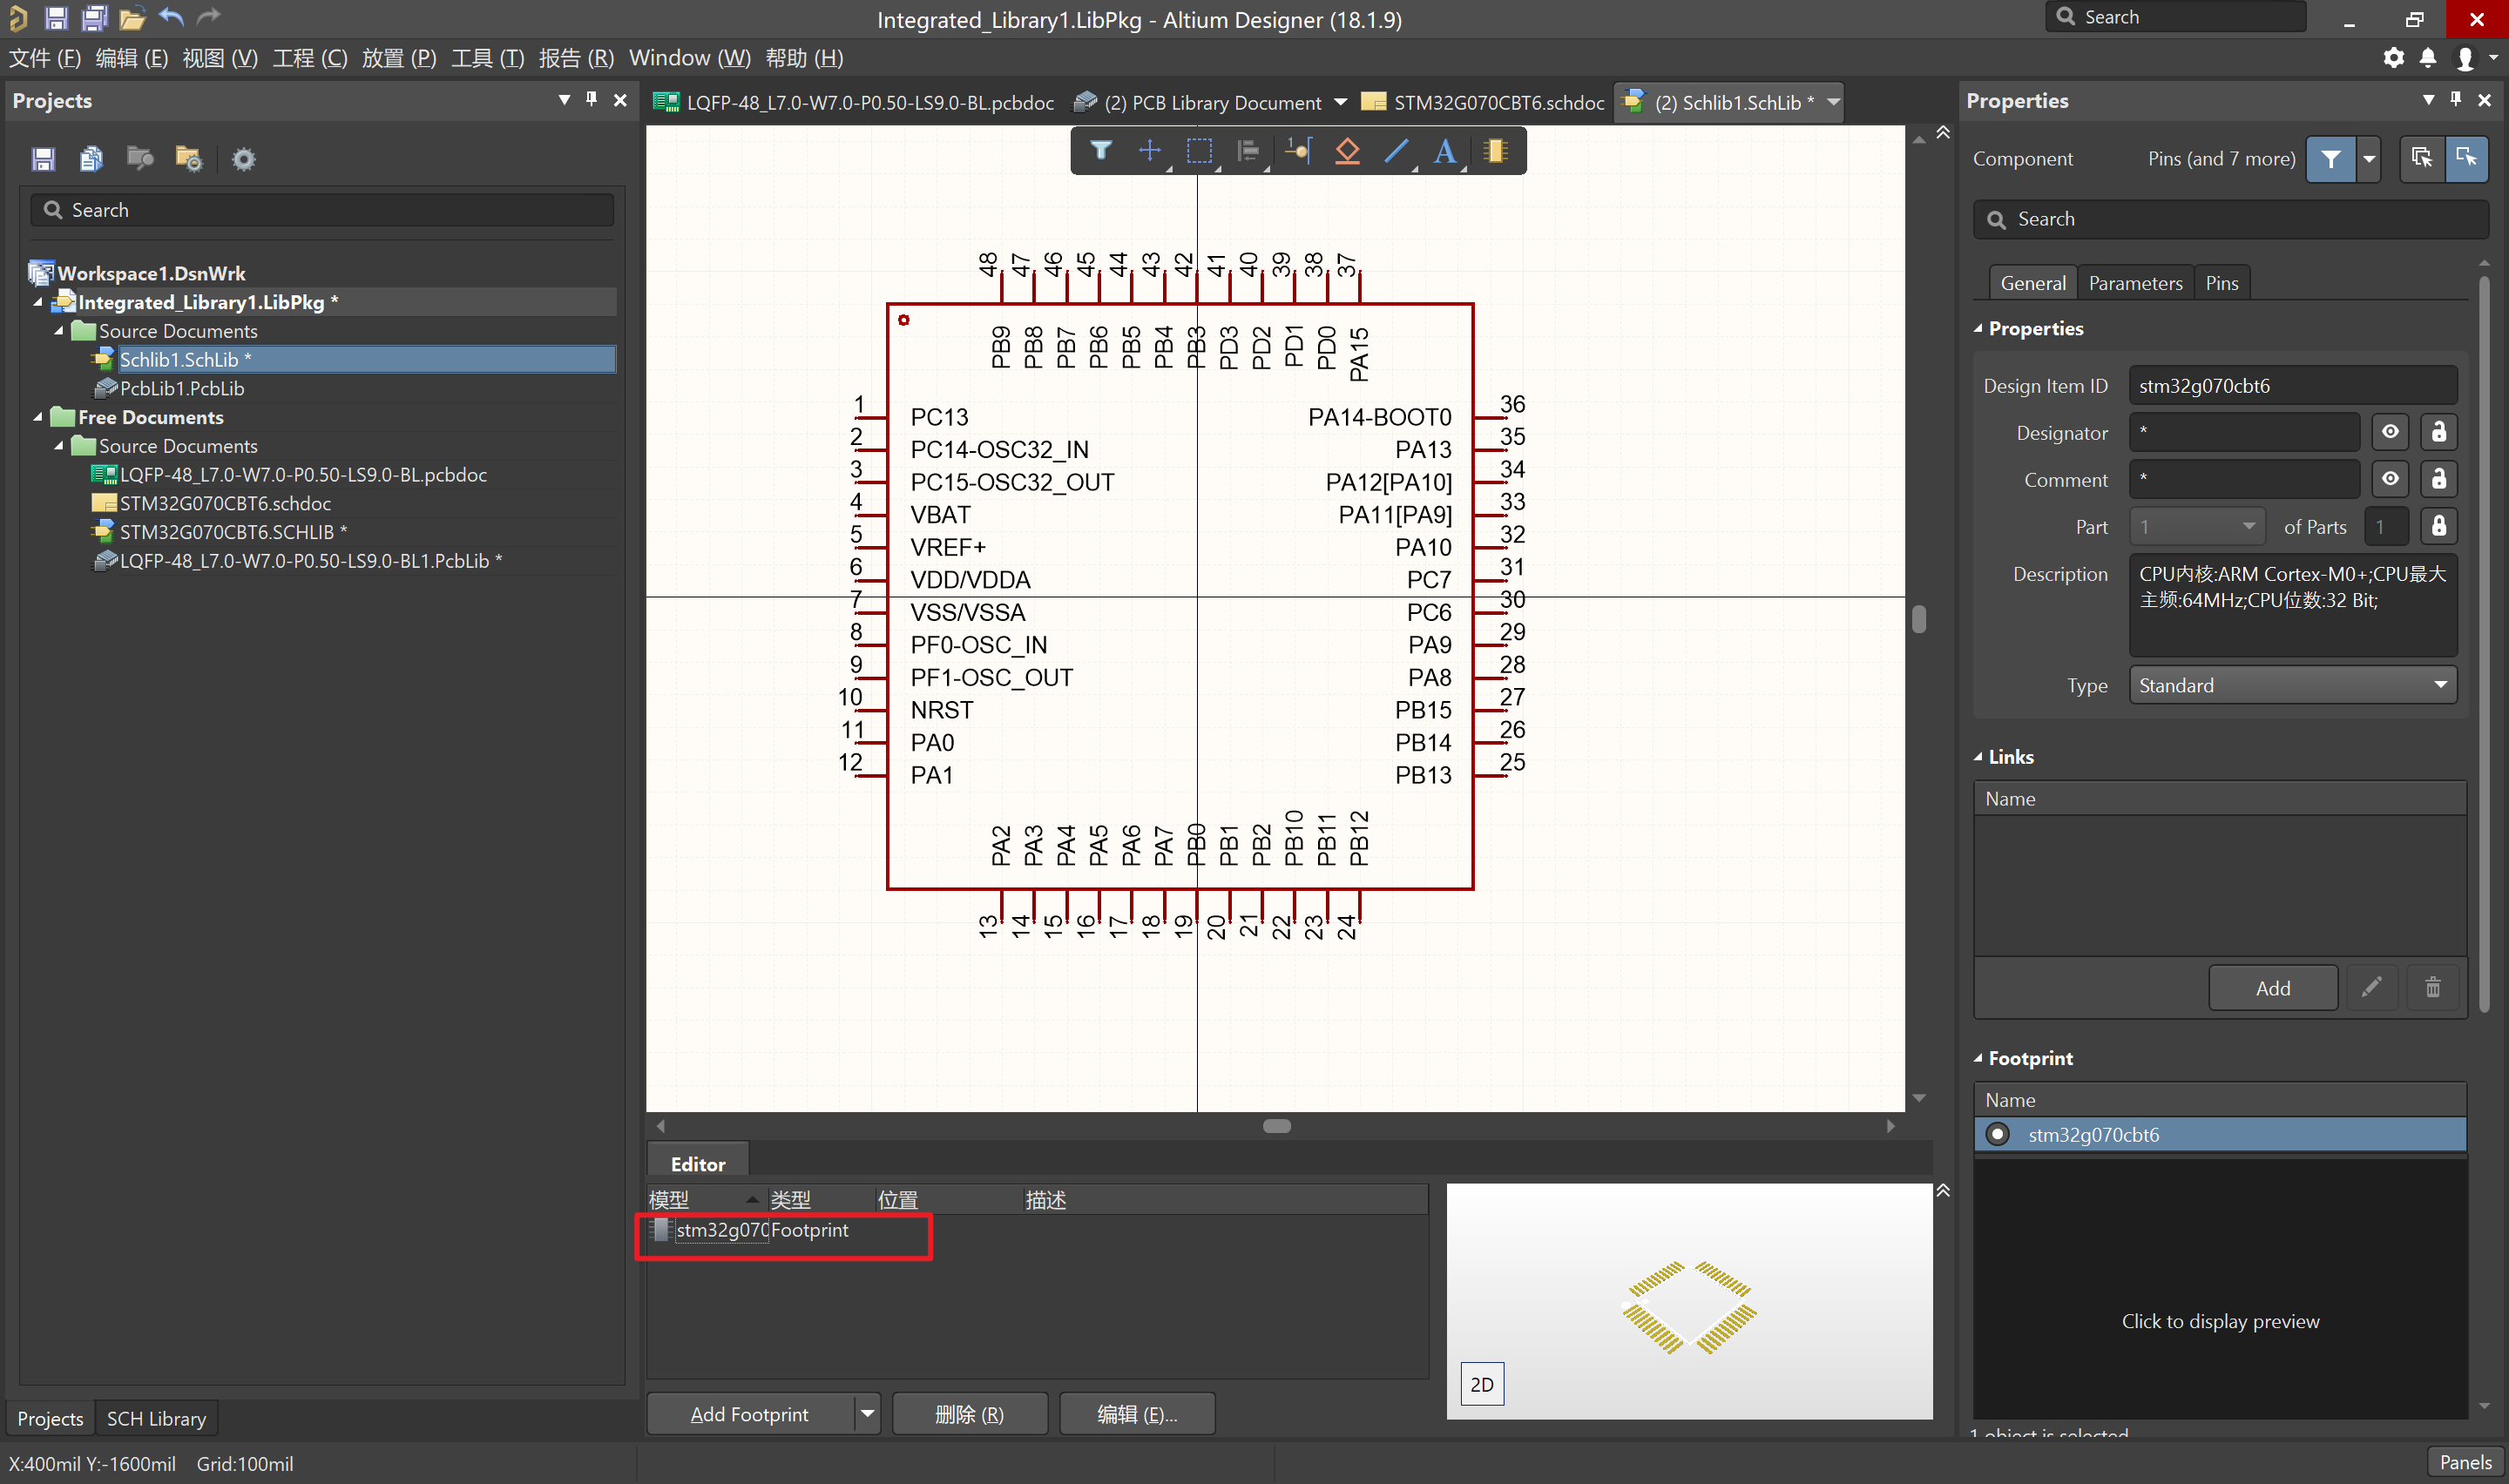The image size is (2509, 1484).
Task: Open the Part number dropdown
Action: (x=2195, y=526)
